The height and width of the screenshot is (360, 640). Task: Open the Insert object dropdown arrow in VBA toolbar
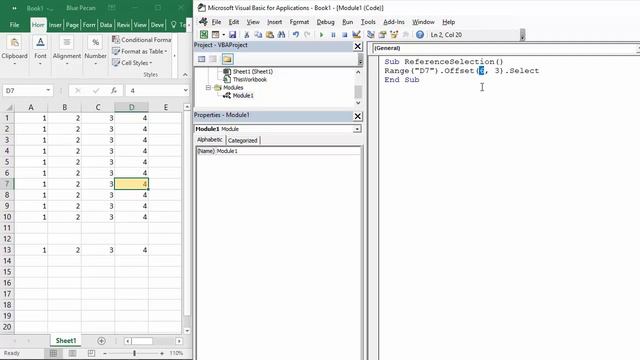point(224,35)
